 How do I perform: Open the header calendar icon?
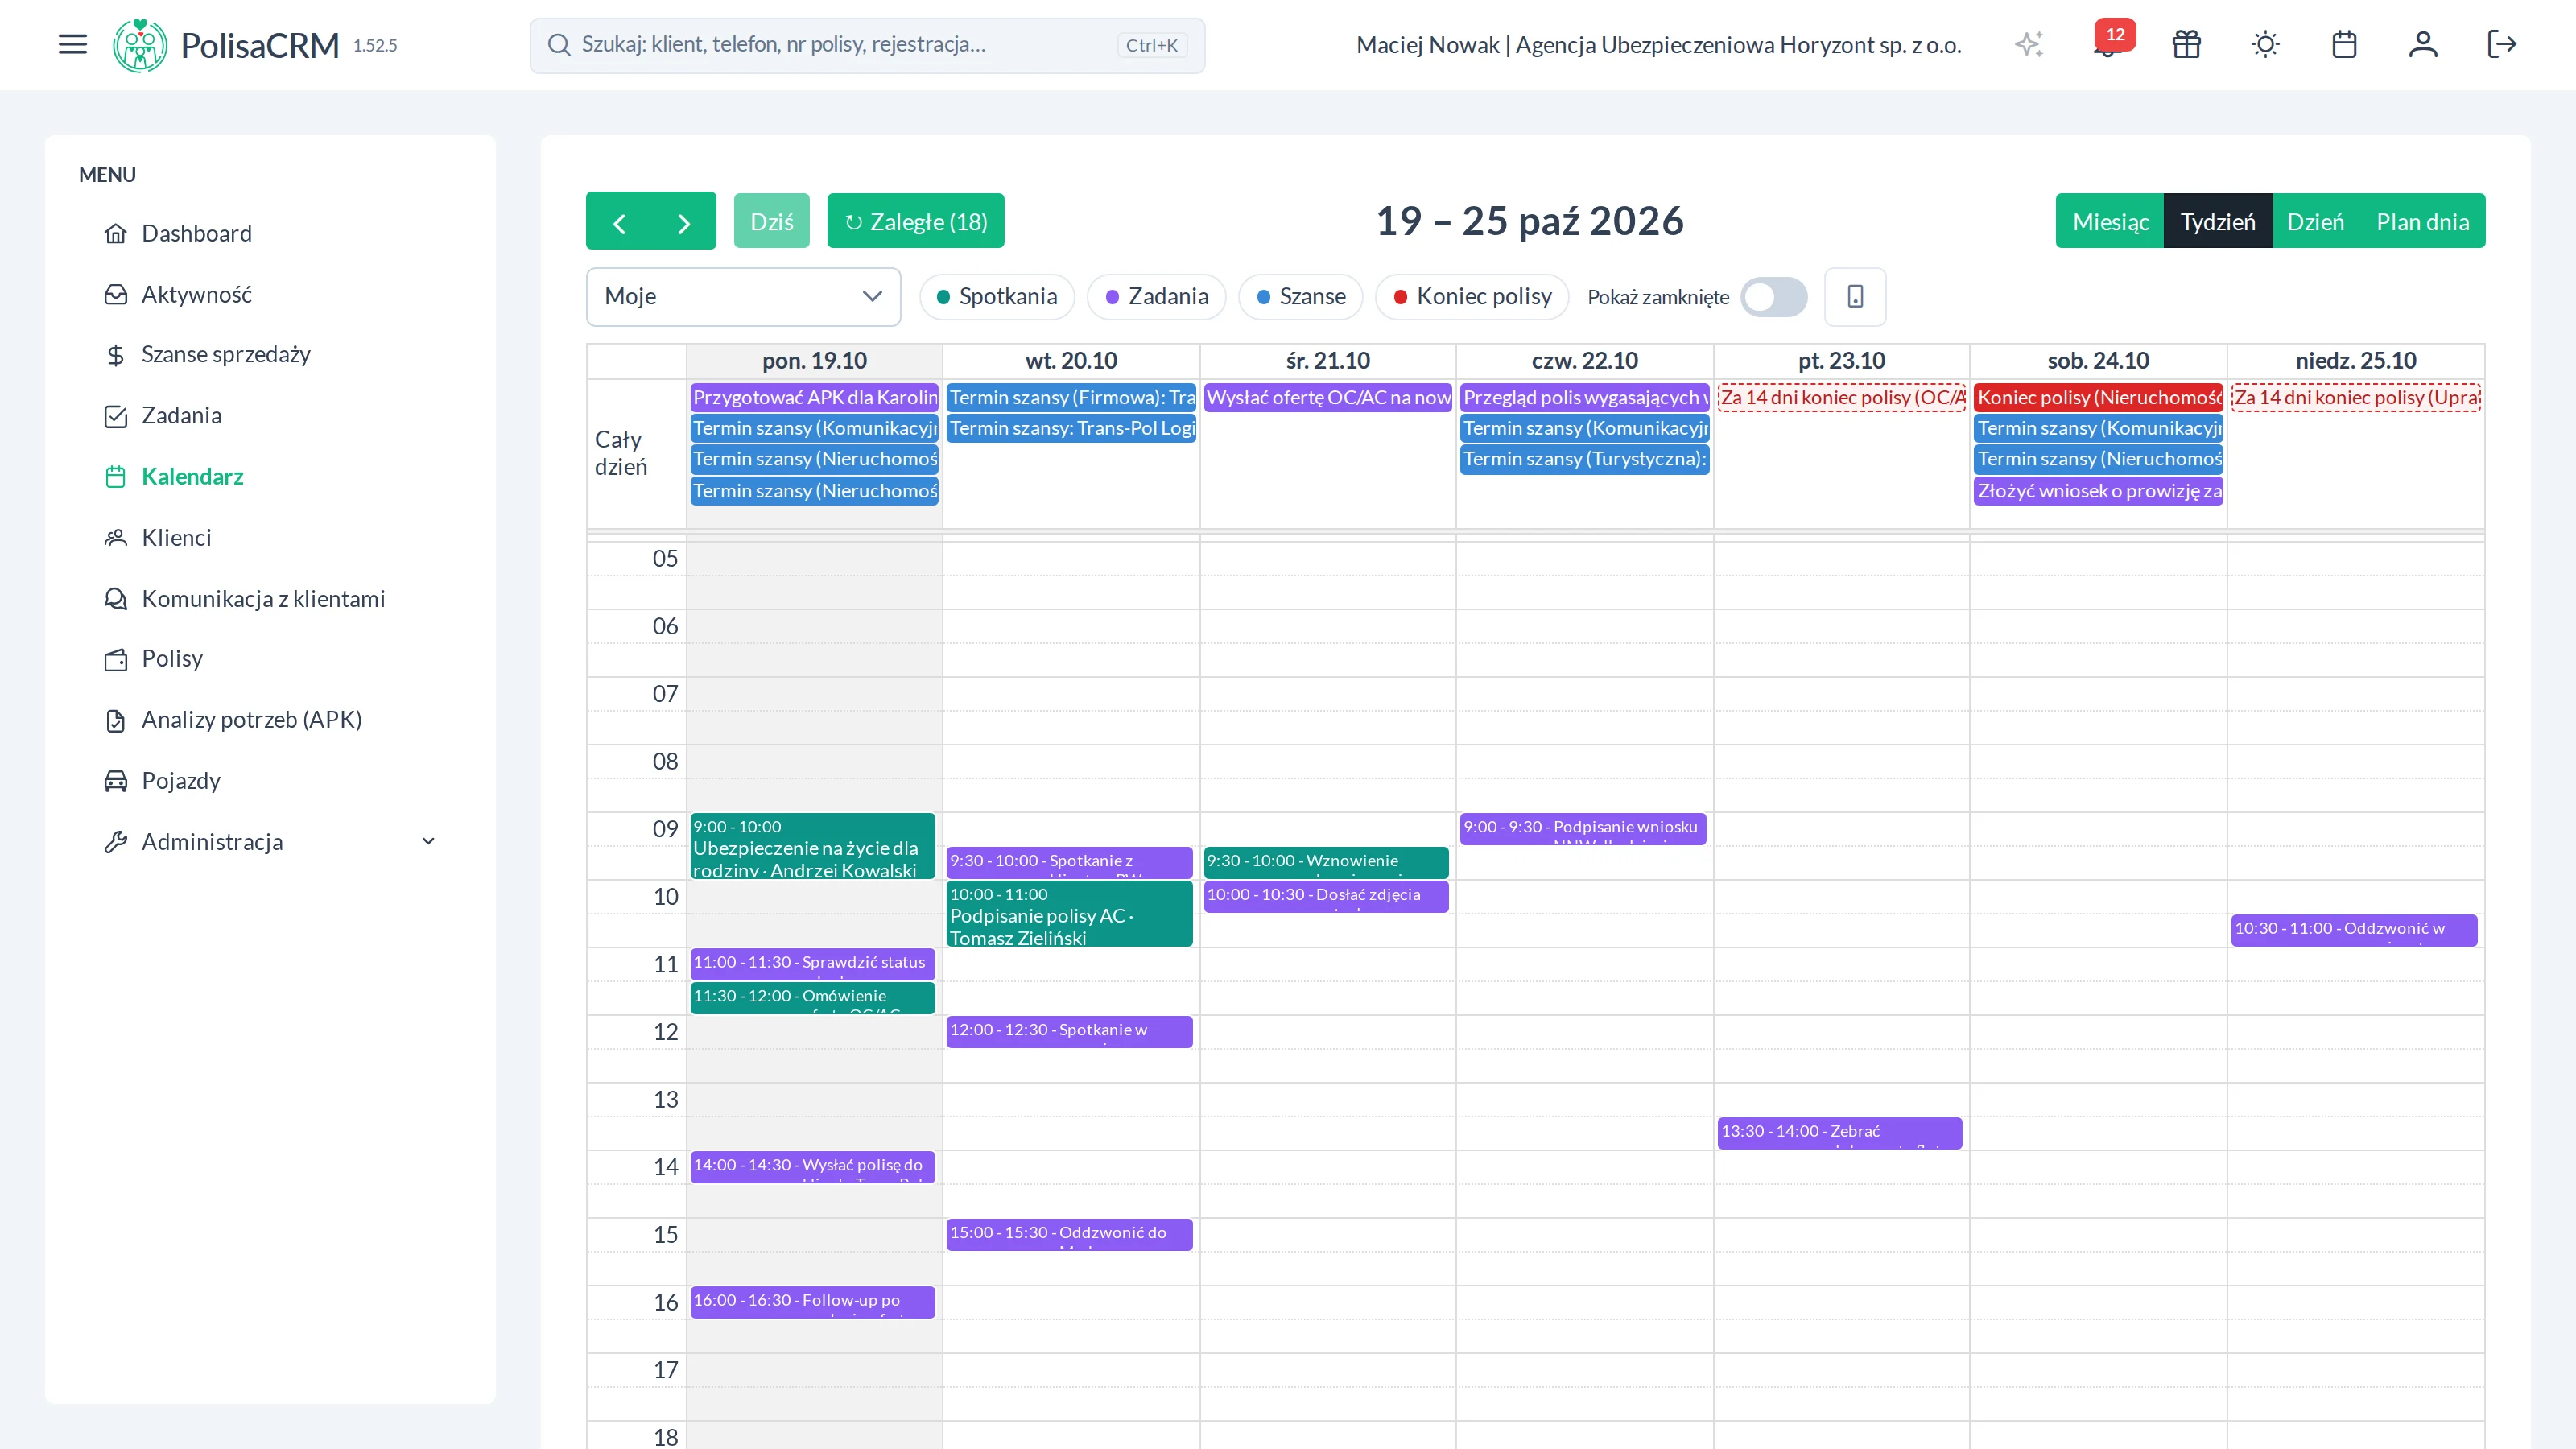(x=2344, y=44)
